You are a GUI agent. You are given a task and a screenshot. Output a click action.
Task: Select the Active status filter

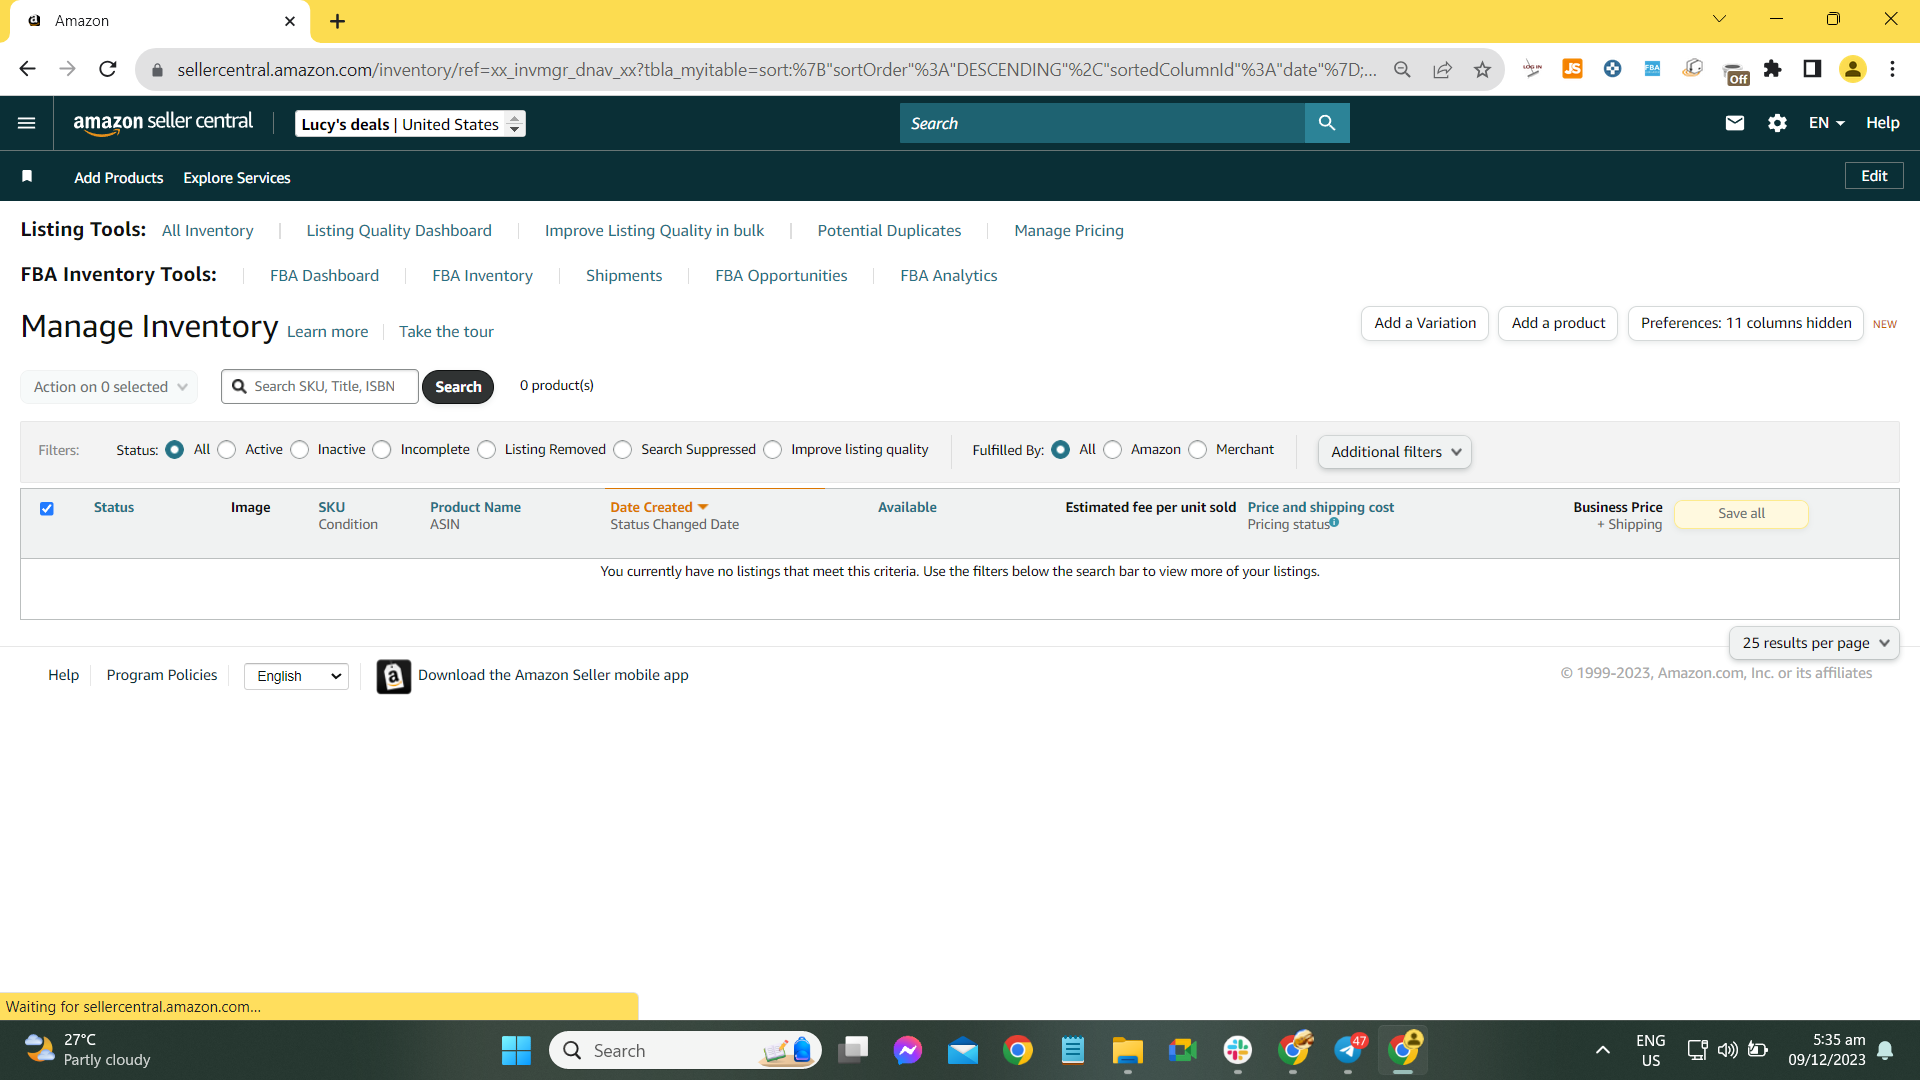227,450
